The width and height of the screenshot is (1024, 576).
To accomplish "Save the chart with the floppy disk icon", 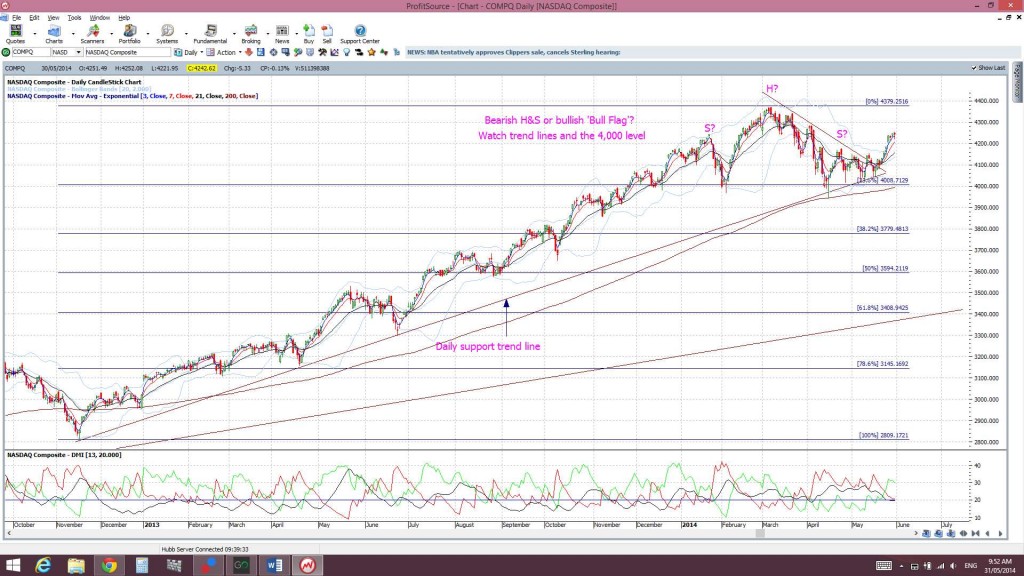I will pyautogui.click(x=261, y=52).
